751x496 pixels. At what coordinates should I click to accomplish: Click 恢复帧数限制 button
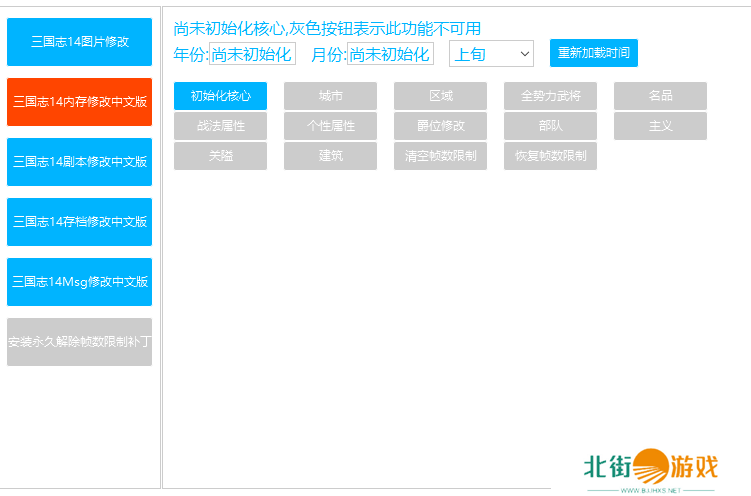point(550,156)
